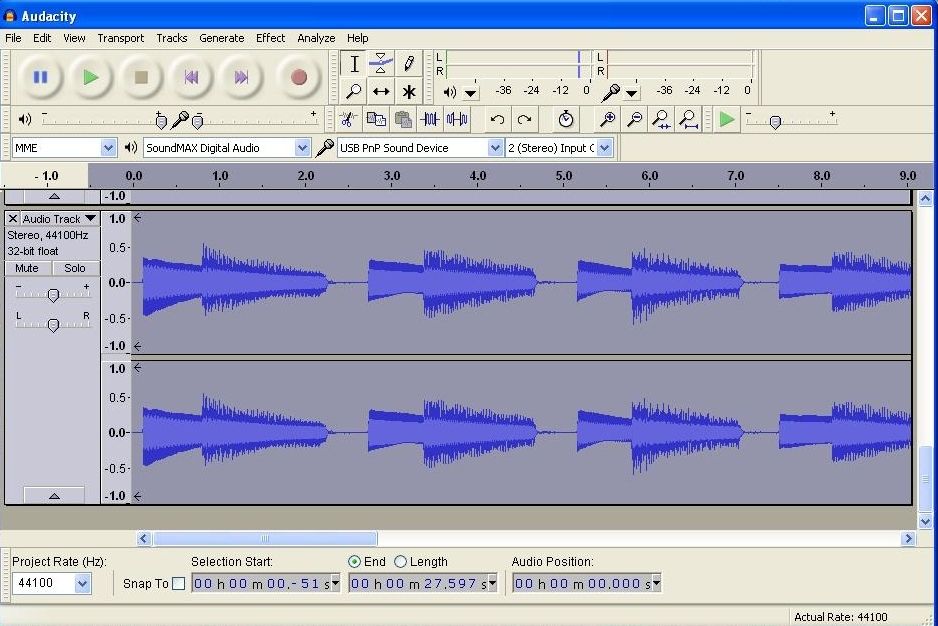Click the Fit Selection zoom icon
938x626 pixels.
[662, 120]
